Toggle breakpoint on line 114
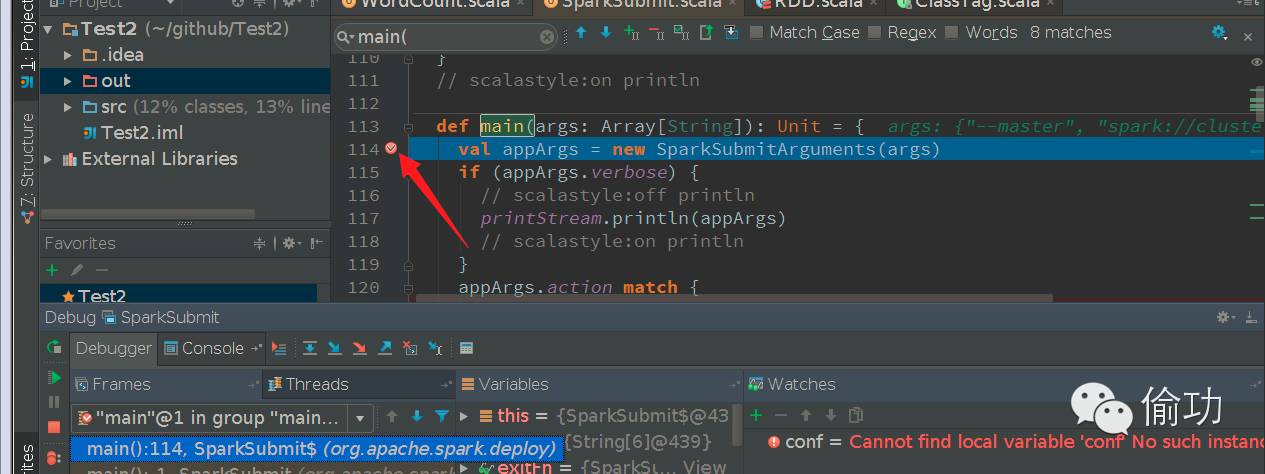Screen dimensions: 1265x474 [392, 148]
